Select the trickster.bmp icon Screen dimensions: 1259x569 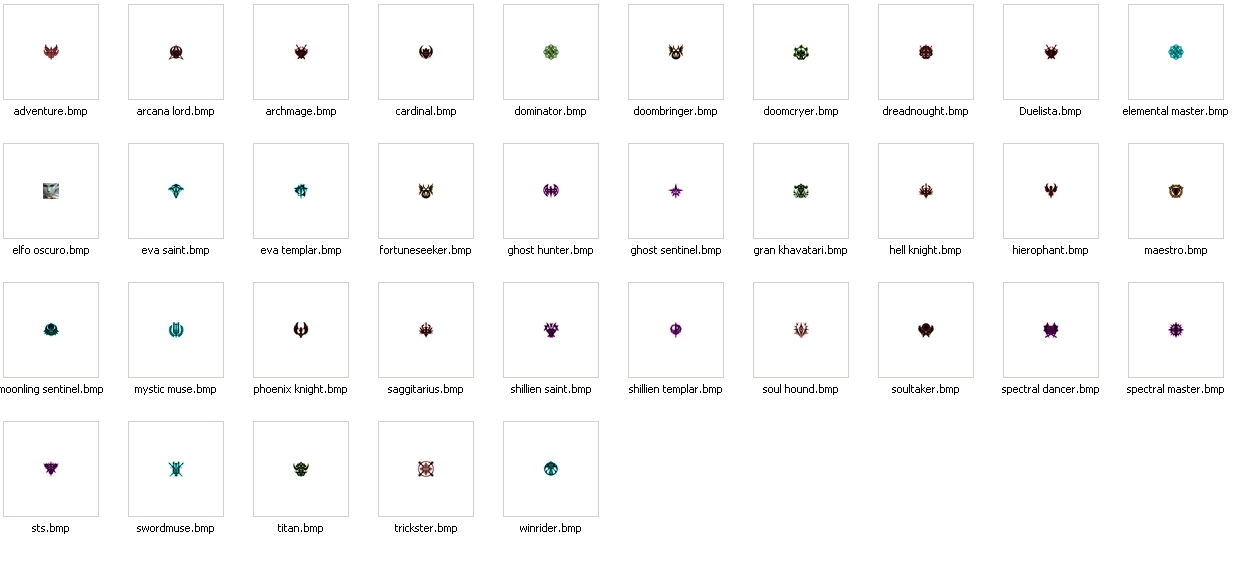pyautogui.click(x=426, y=469)
